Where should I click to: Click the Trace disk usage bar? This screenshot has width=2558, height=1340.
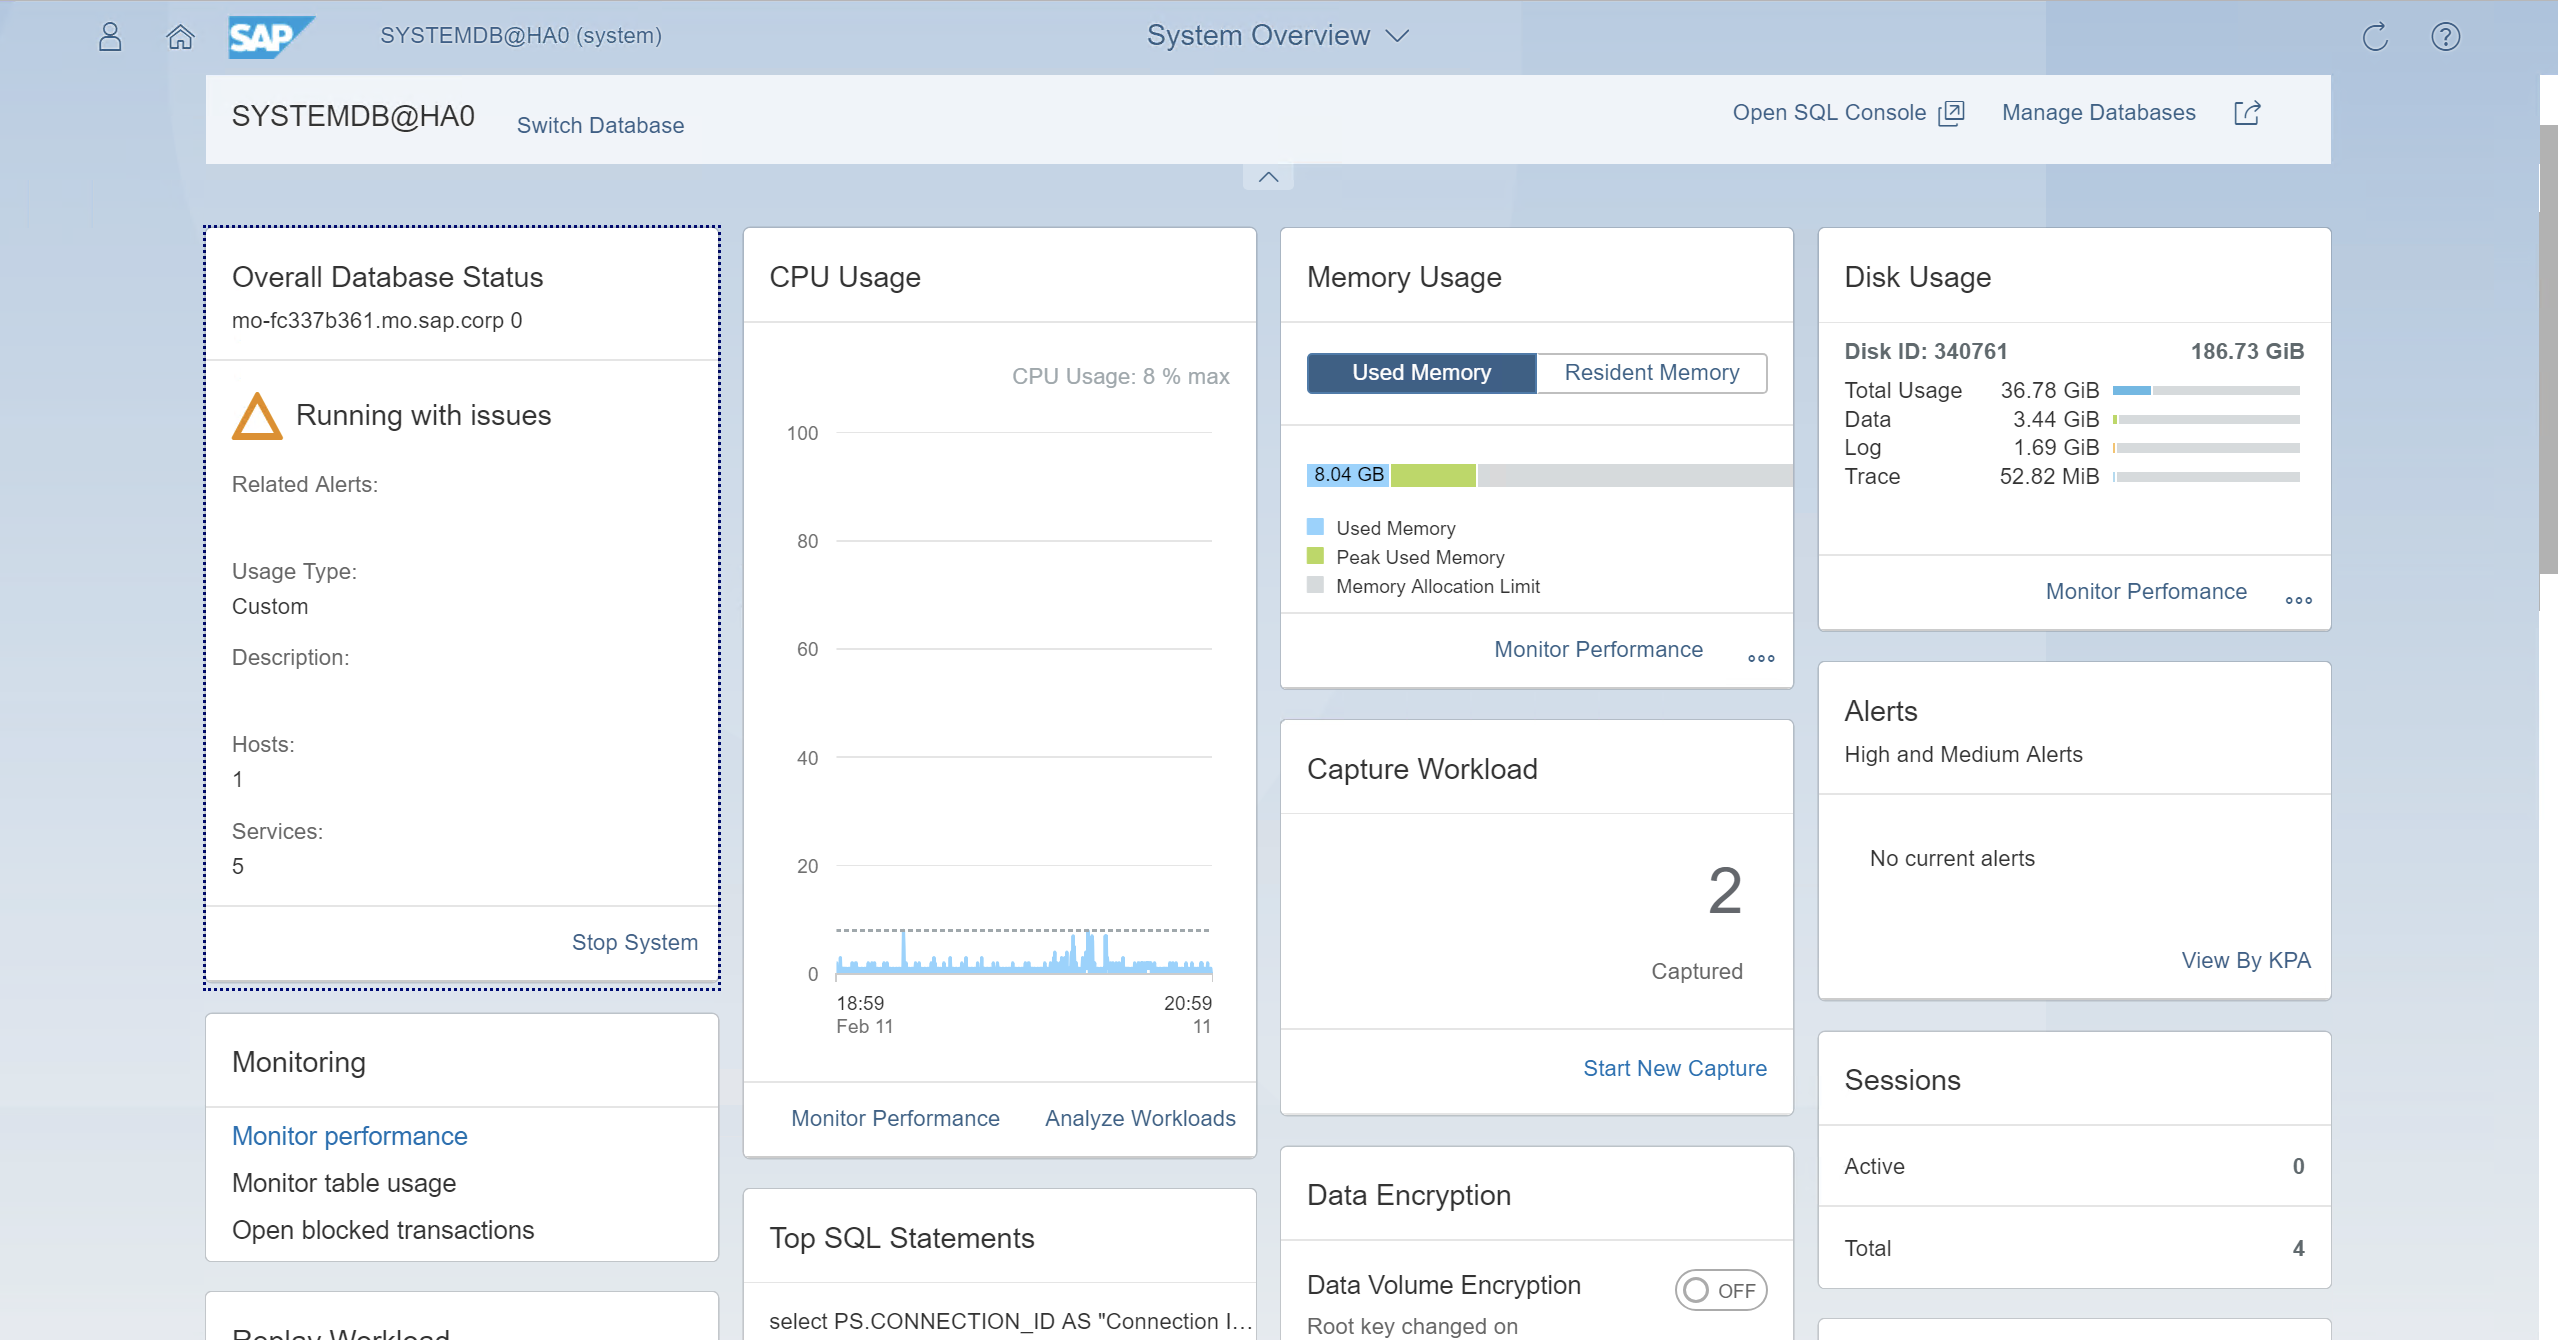(x=2206, y=478)
